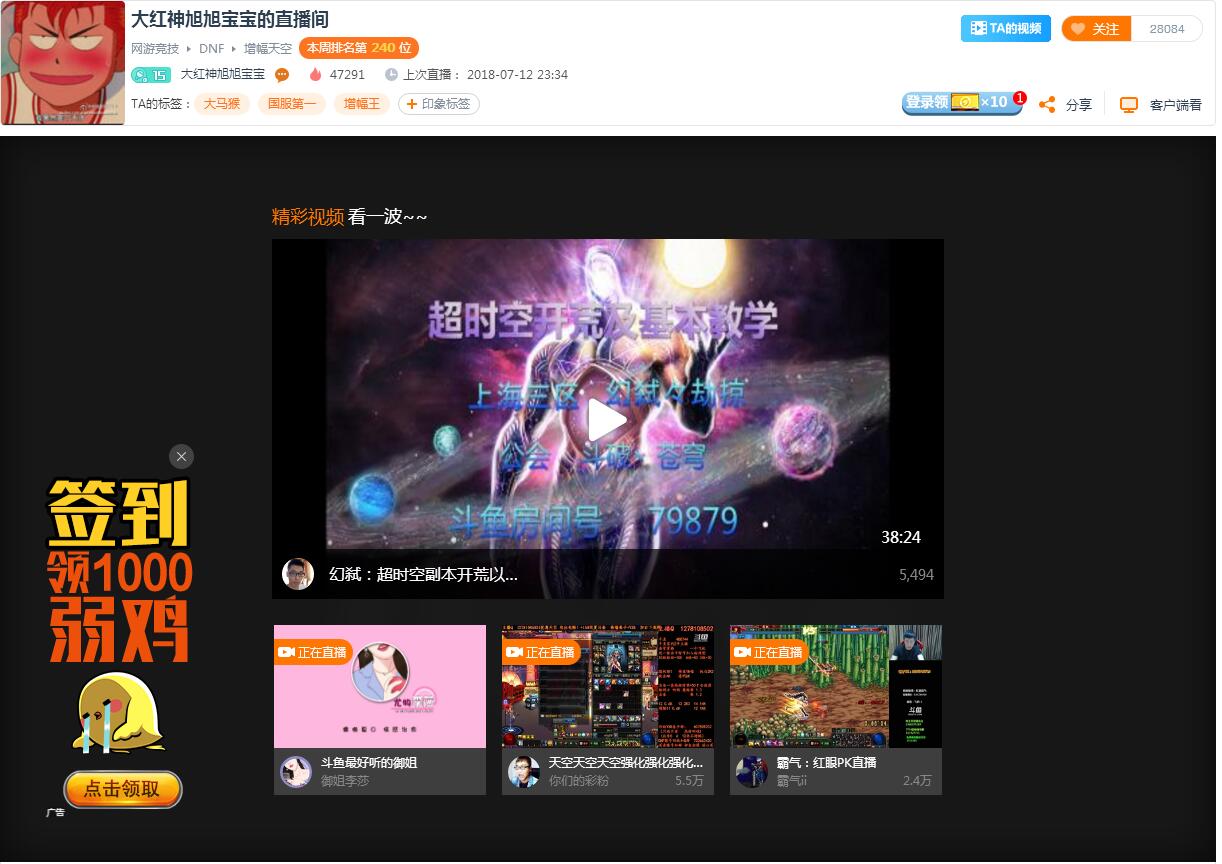Open video title 幻弑：超时空副本开荒以...
The width and height of the screenshot is (1222, 864).
coord(423,575)
